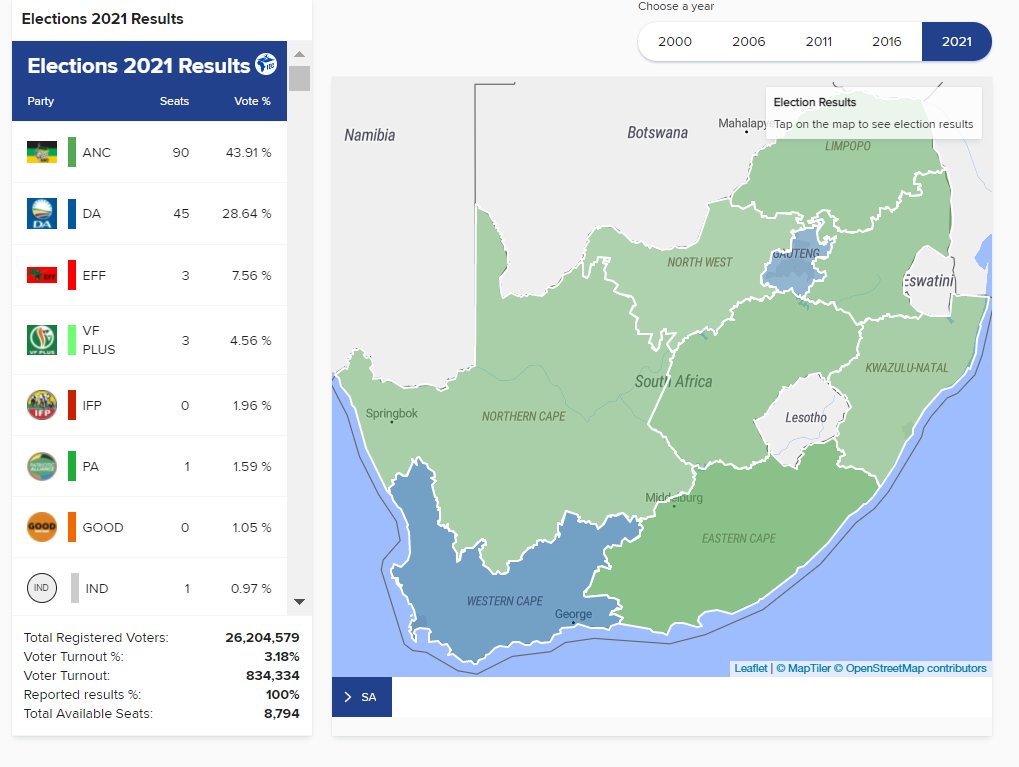Click the Eastern Cape province on map

739,538
